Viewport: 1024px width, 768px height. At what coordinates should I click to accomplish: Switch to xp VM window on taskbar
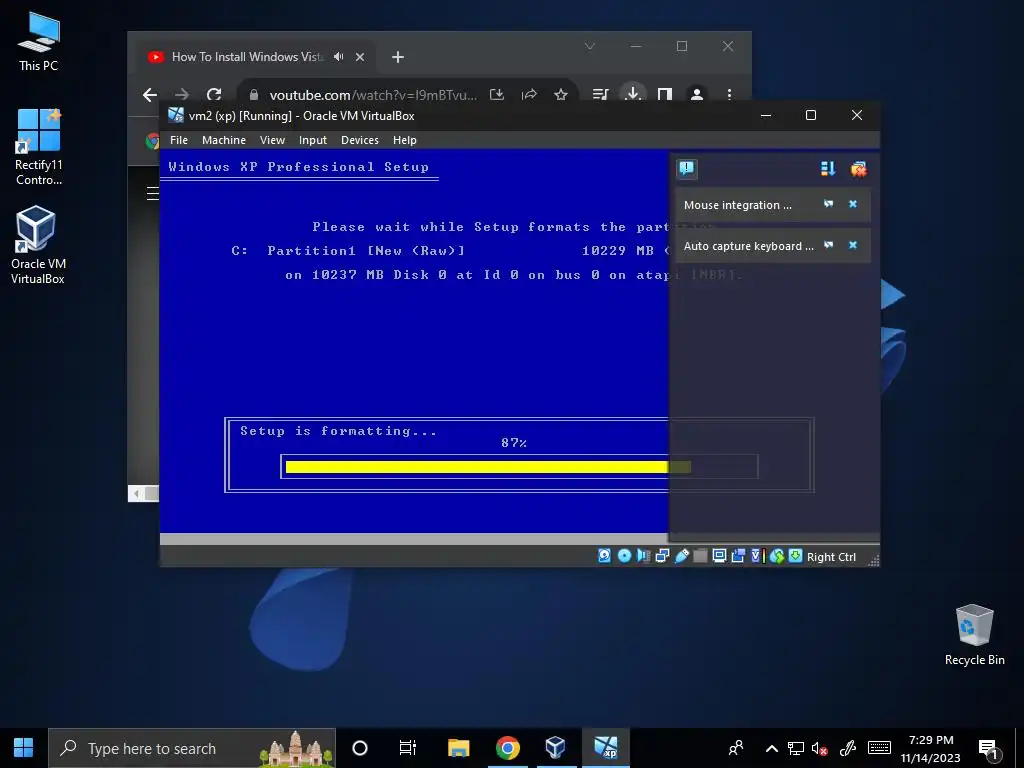tap(605, 748)
